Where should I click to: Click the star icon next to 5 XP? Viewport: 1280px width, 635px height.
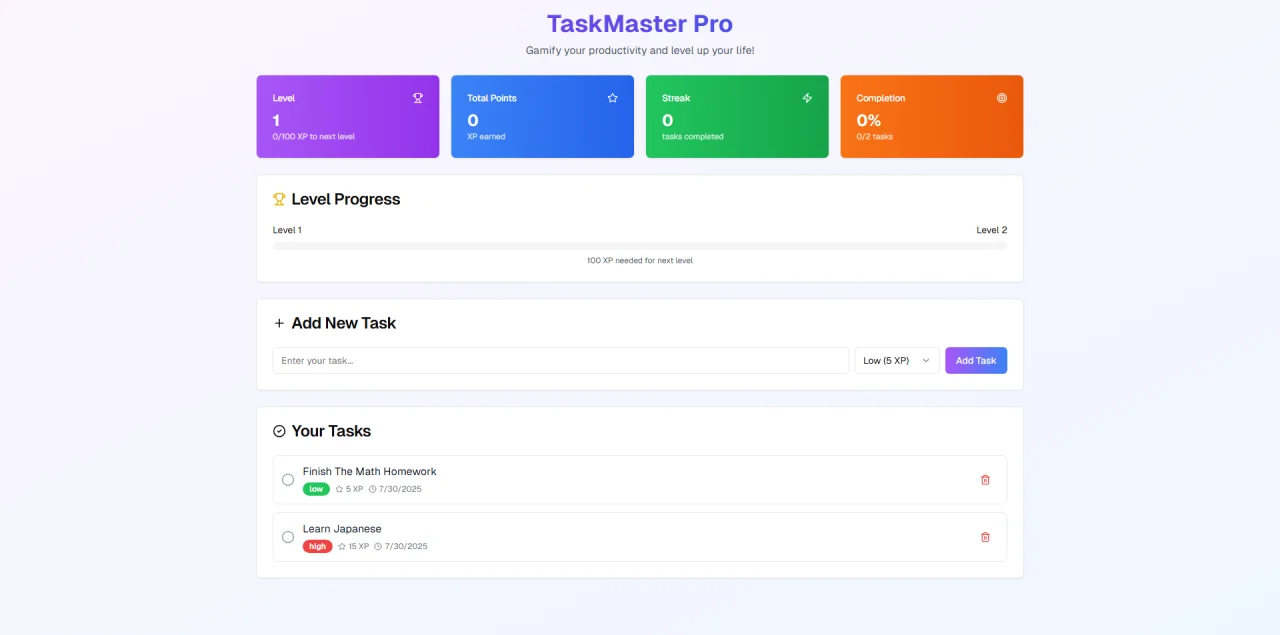click(339, 489)
